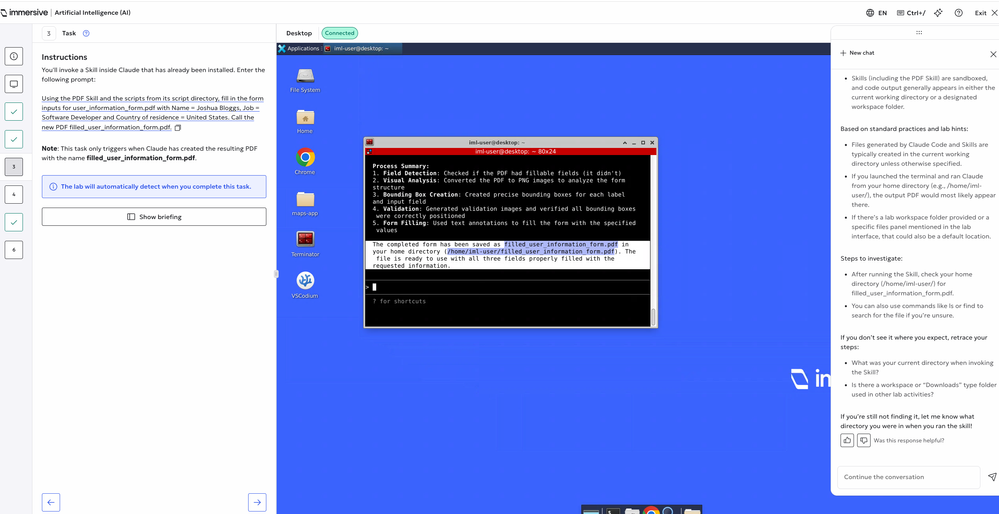
Task: Select step 4 in the task sidebar
Action: tap(14, 194)
